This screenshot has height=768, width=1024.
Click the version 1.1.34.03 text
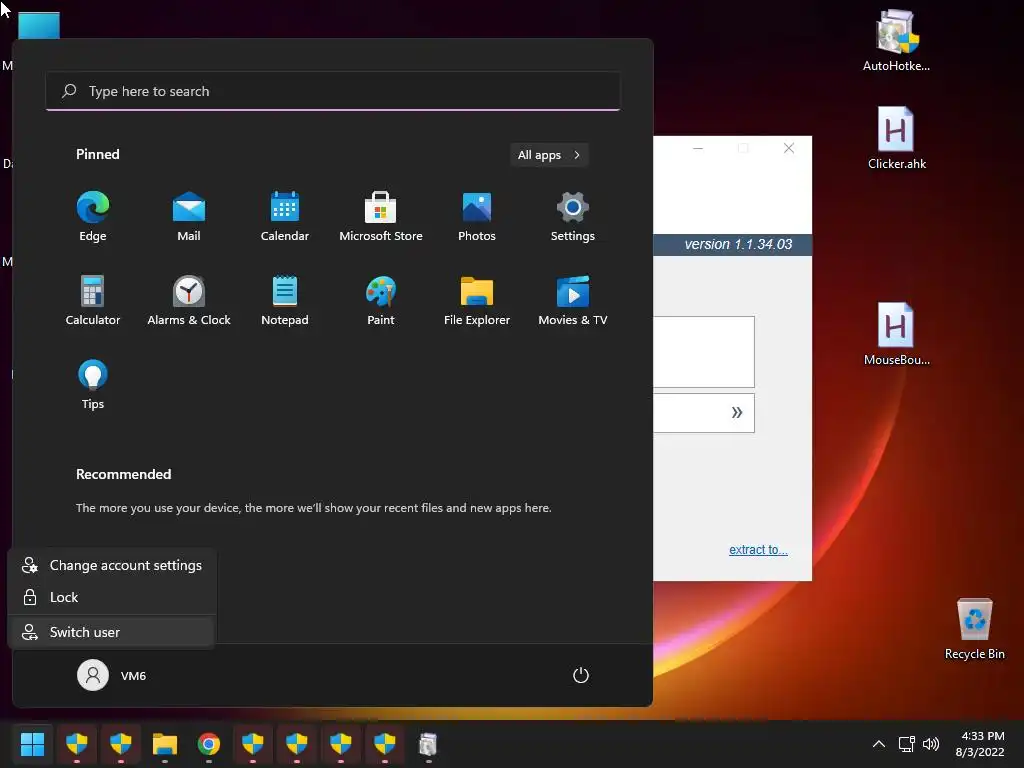point(738,244)
